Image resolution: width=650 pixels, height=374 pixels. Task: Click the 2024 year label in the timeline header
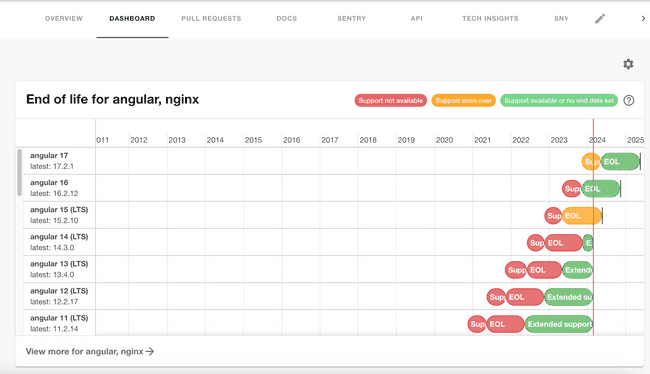(x=597, y=140)
